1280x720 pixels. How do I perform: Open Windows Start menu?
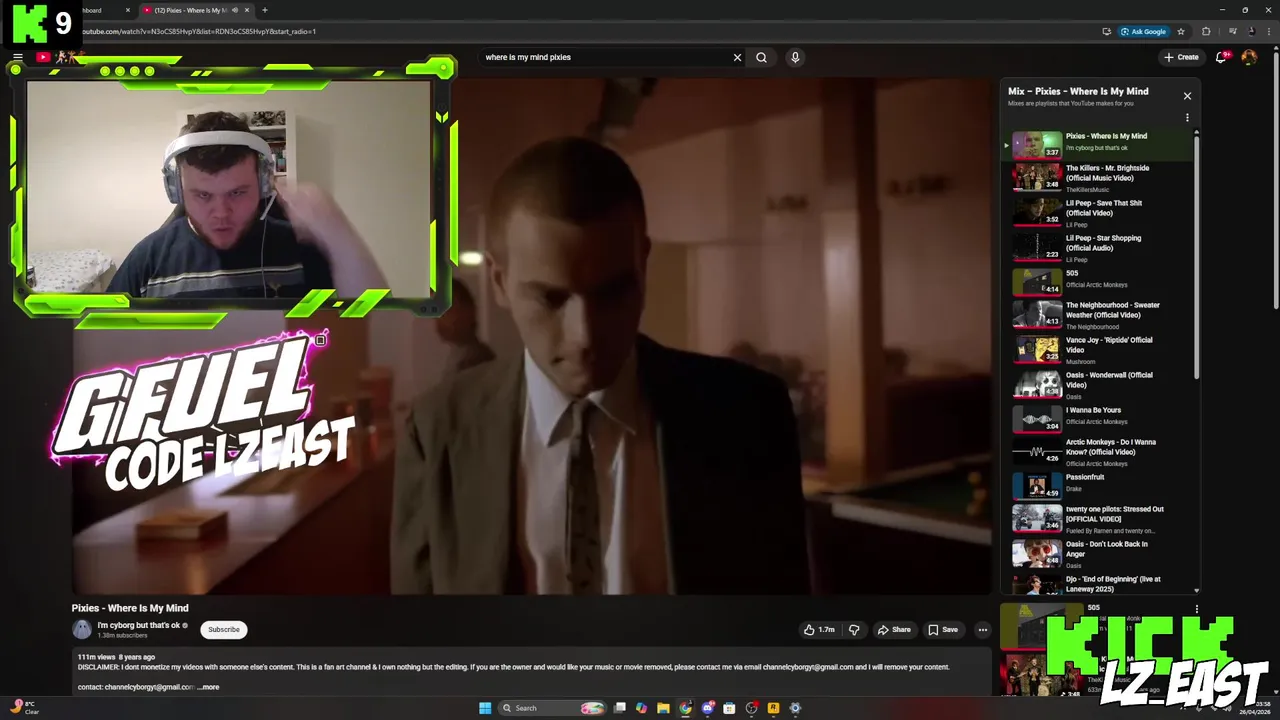[x=485, y=708]
